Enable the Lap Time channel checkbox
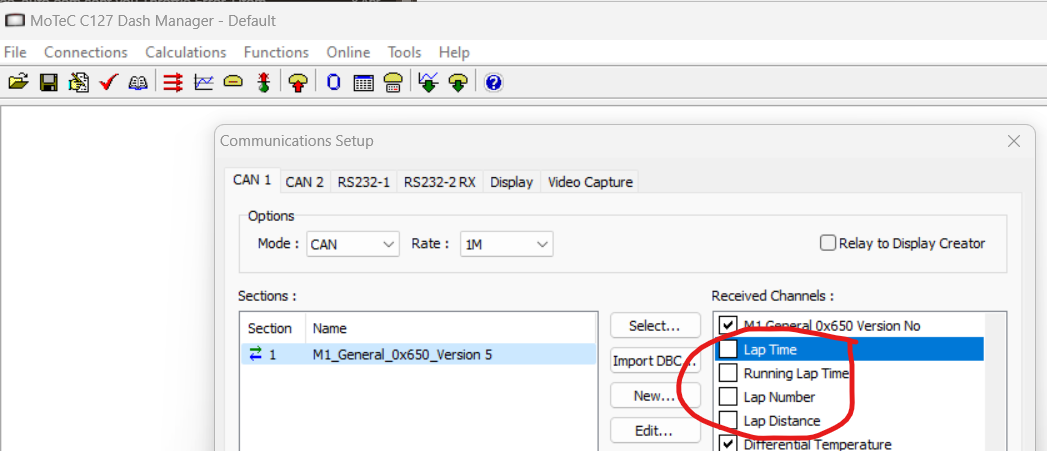Image resolution: width=1047 pixels, height=451 pixels. (728, 349)
